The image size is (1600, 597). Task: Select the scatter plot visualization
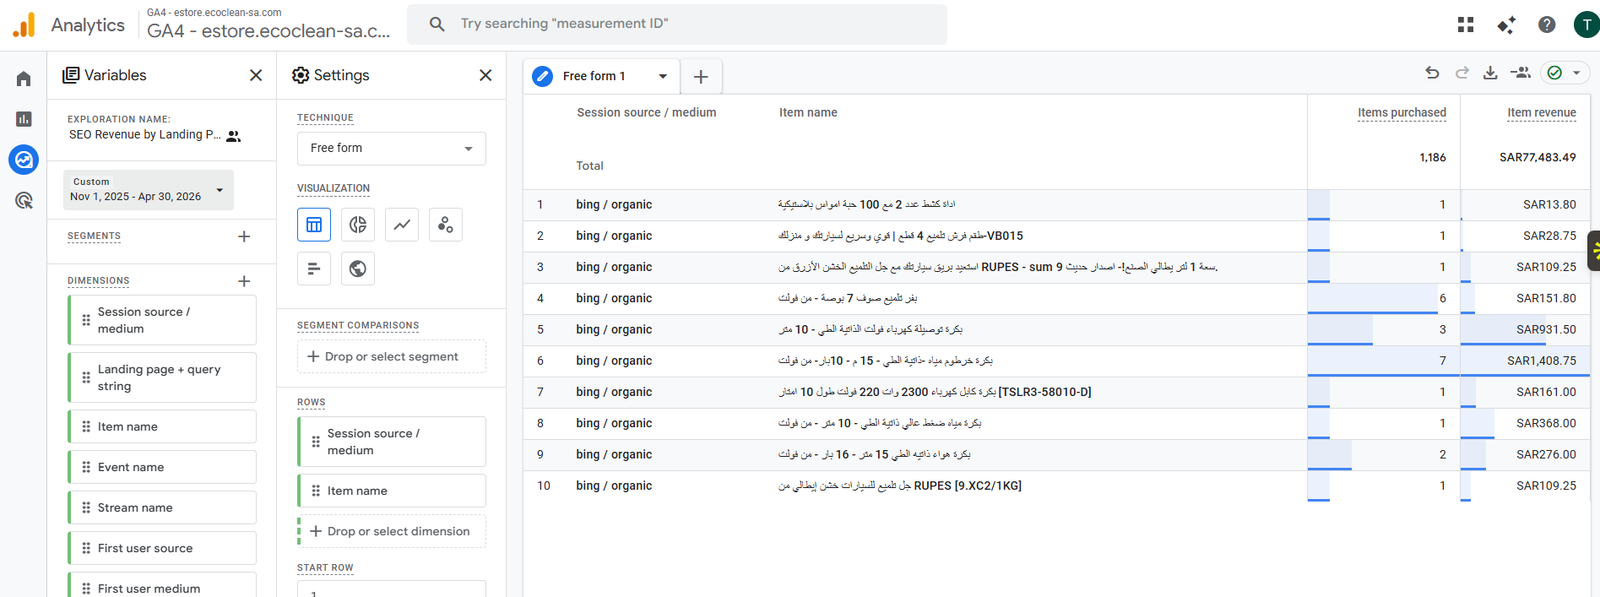click(x=446, y=225)
